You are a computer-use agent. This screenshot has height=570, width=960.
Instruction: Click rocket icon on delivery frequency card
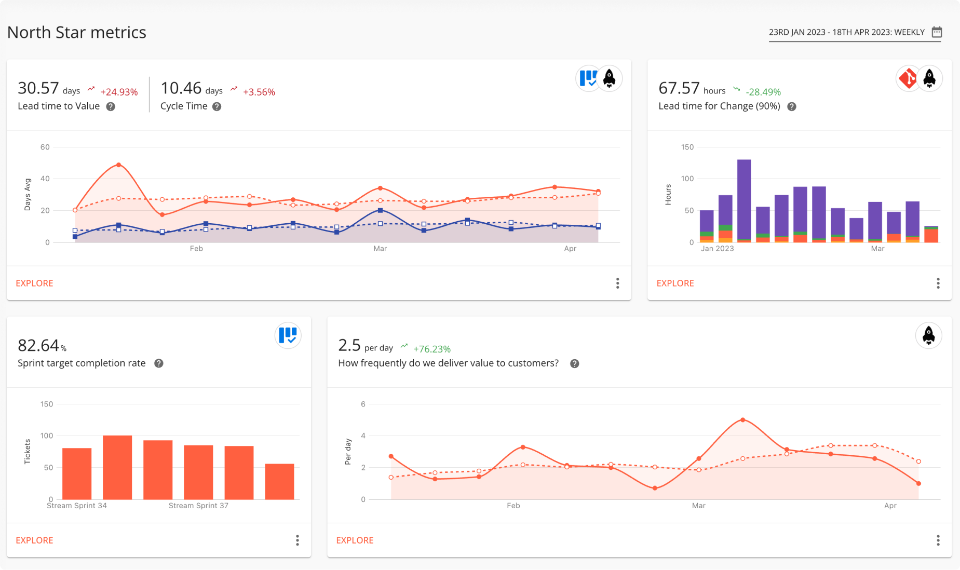pos(929,336)
